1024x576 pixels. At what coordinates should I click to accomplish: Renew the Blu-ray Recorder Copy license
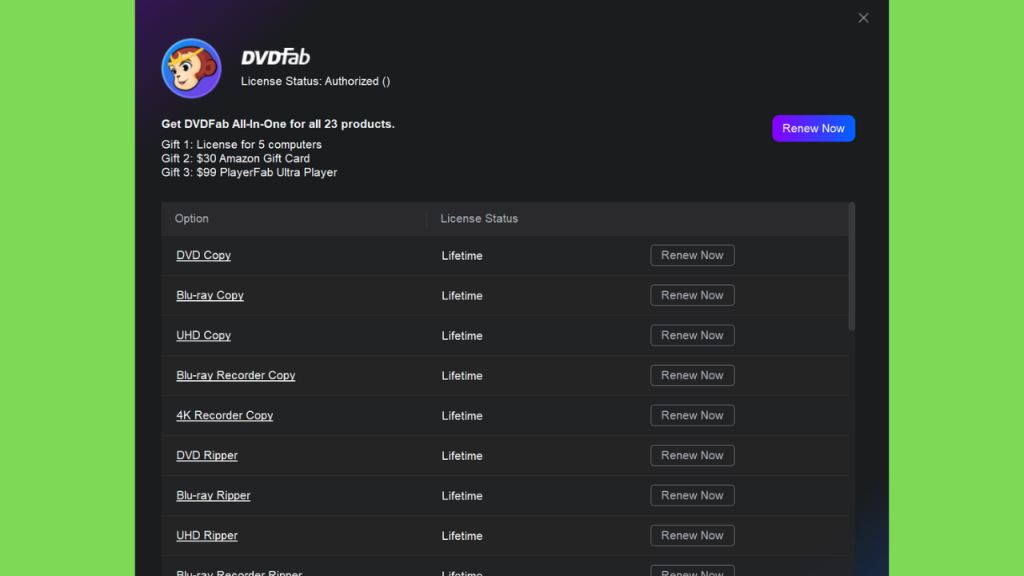pyautogui.click(x=692, y=376)
